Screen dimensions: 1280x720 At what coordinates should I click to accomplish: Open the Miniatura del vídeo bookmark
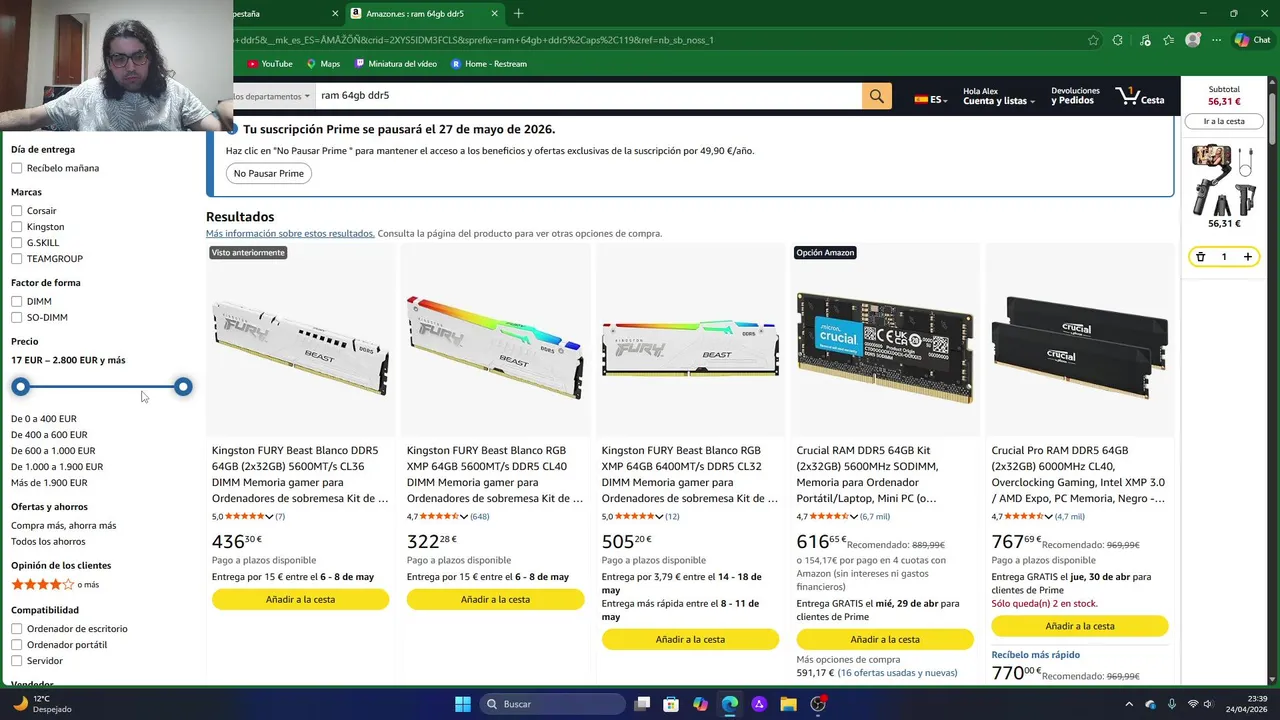coord(396,64)
